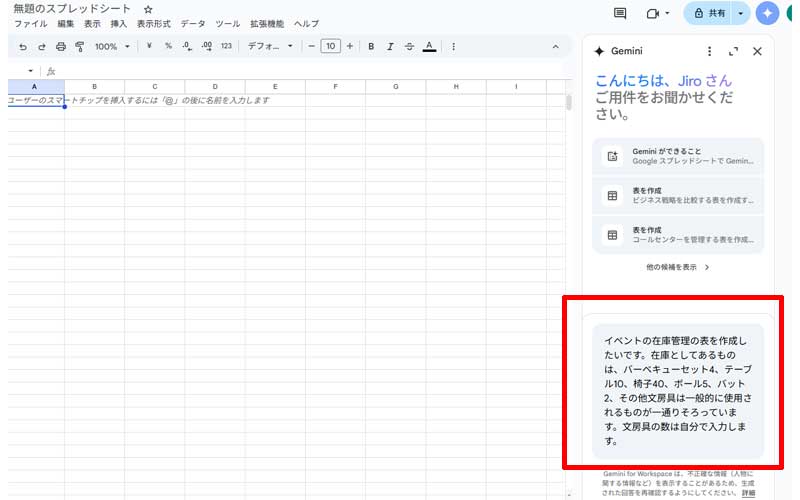
Task: Select column B header
Action: pos(94,87)
